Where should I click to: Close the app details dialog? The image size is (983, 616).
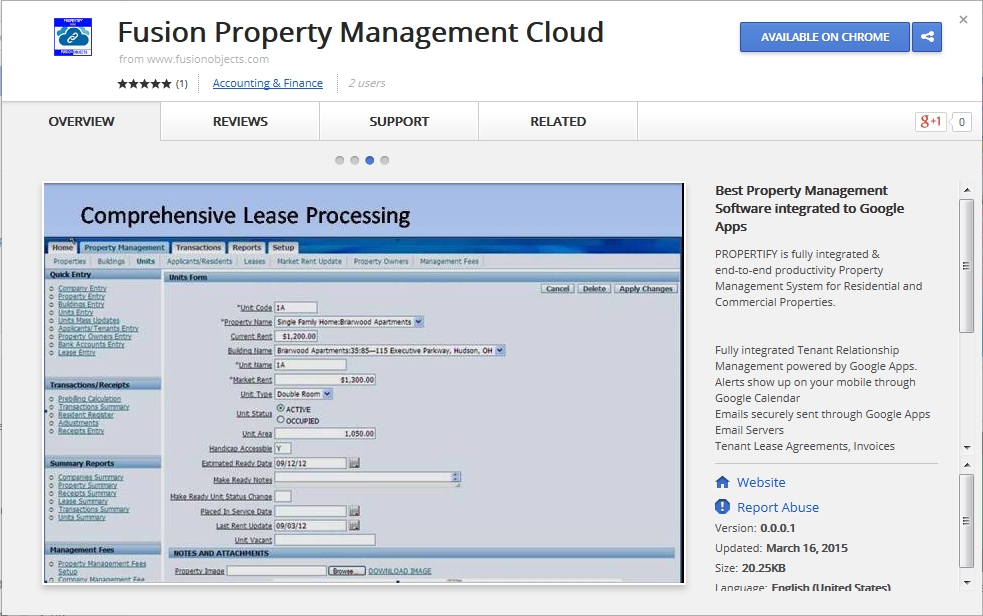(964, 19)
